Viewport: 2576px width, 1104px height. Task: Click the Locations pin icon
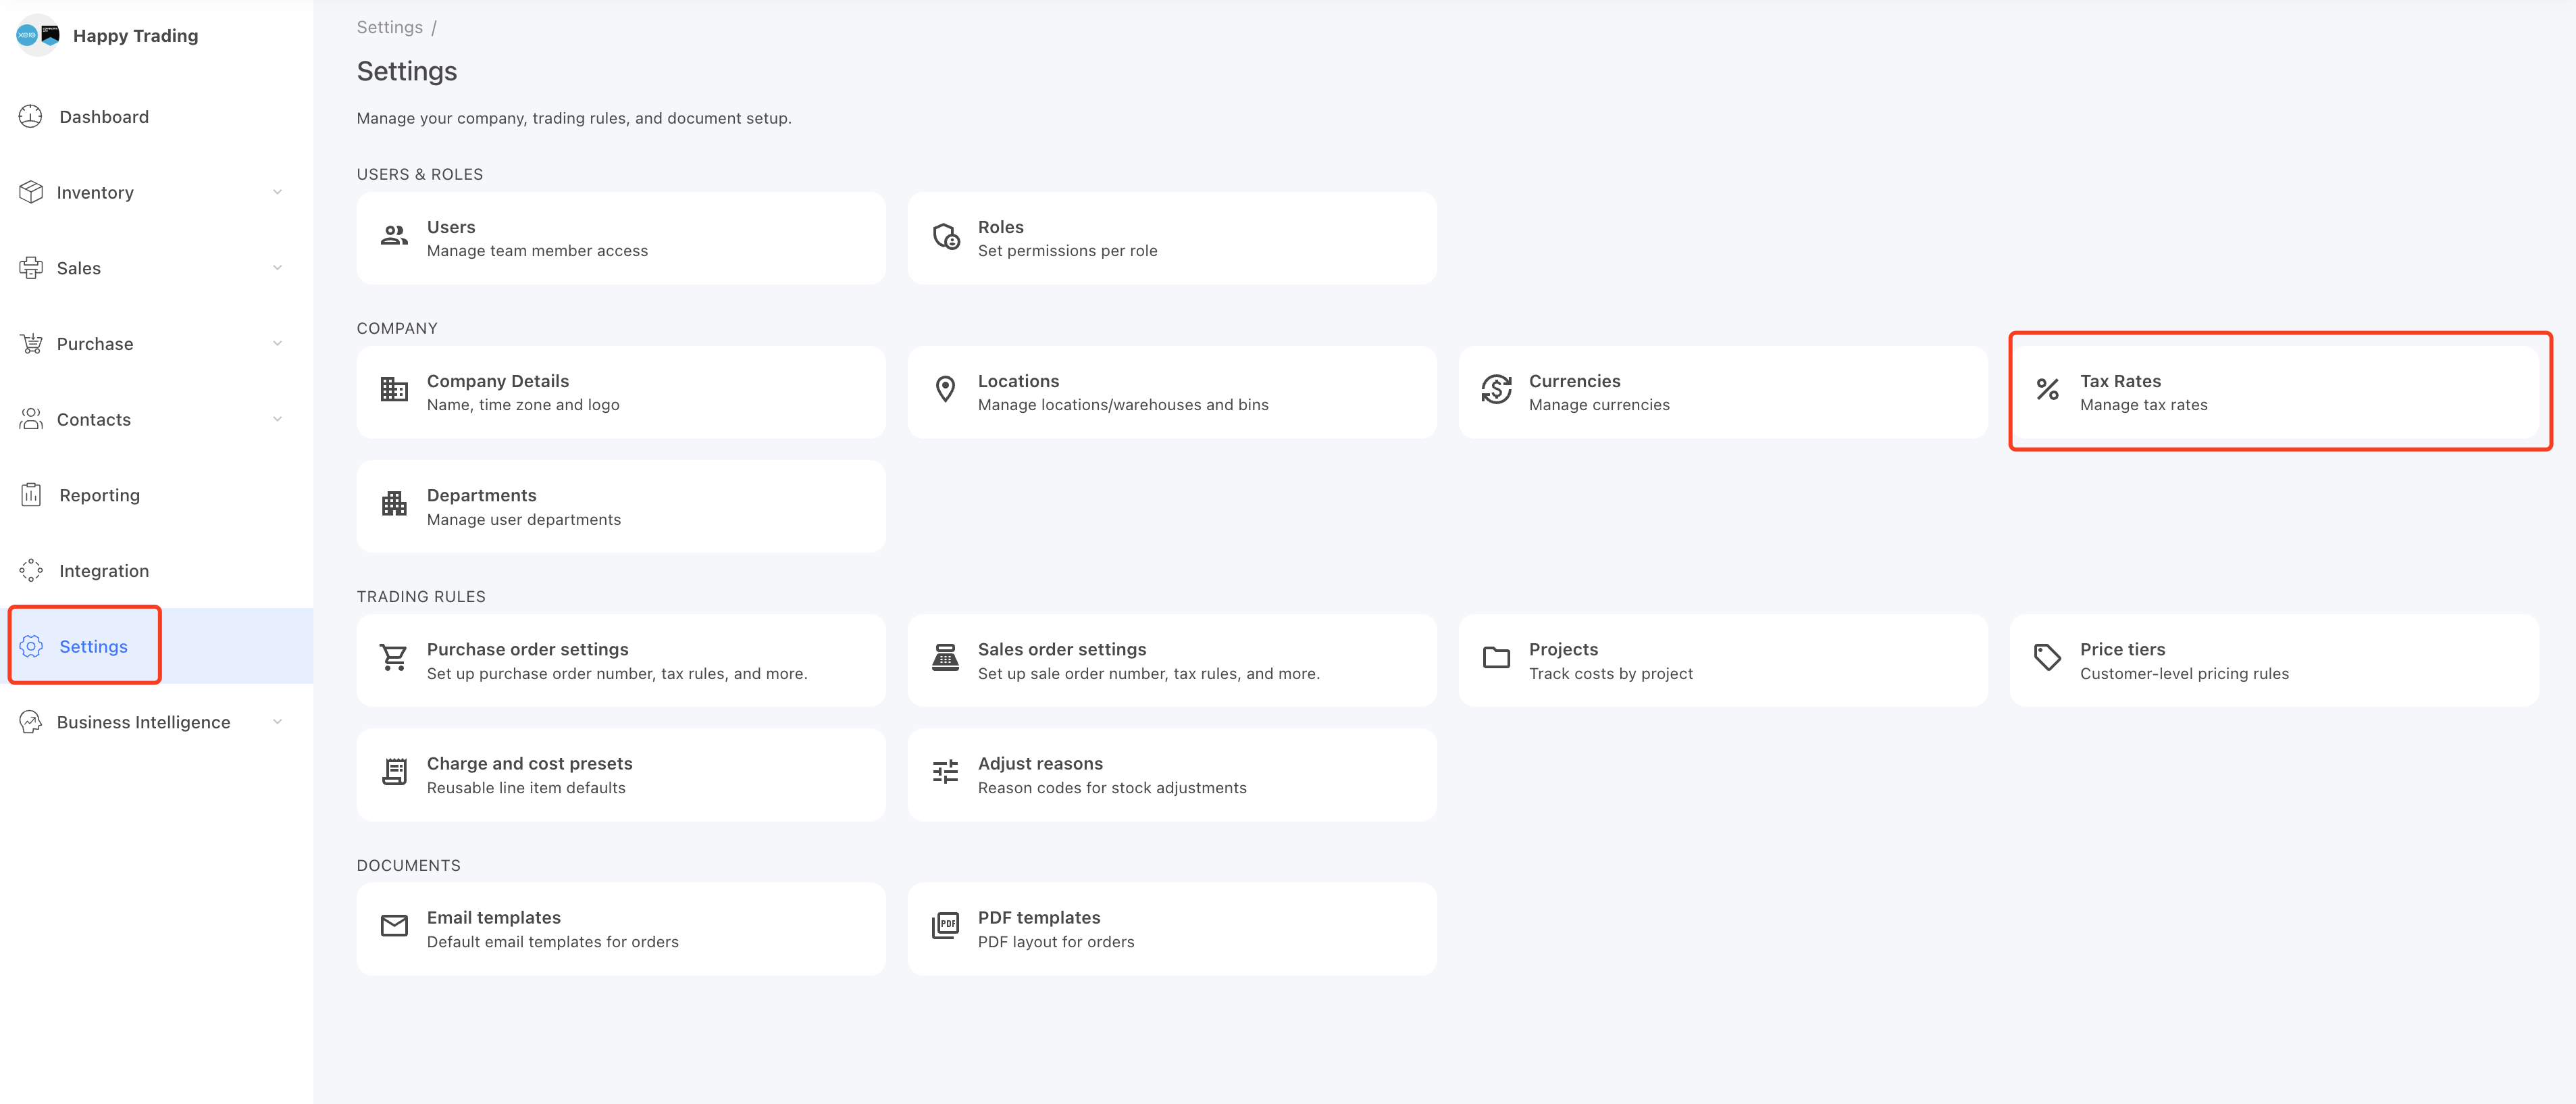point(945,390)
